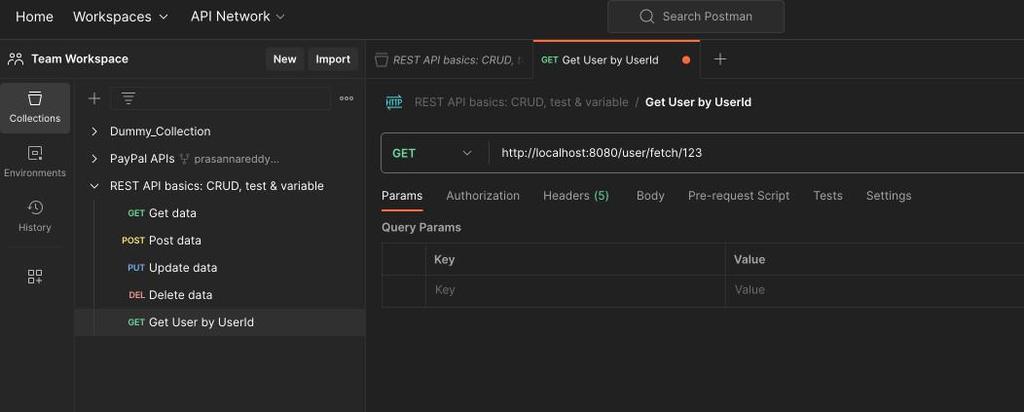Switch to the Authorization tab
Image resolution: width=1024 pixels, height=412 pixels.
(483, 195)
